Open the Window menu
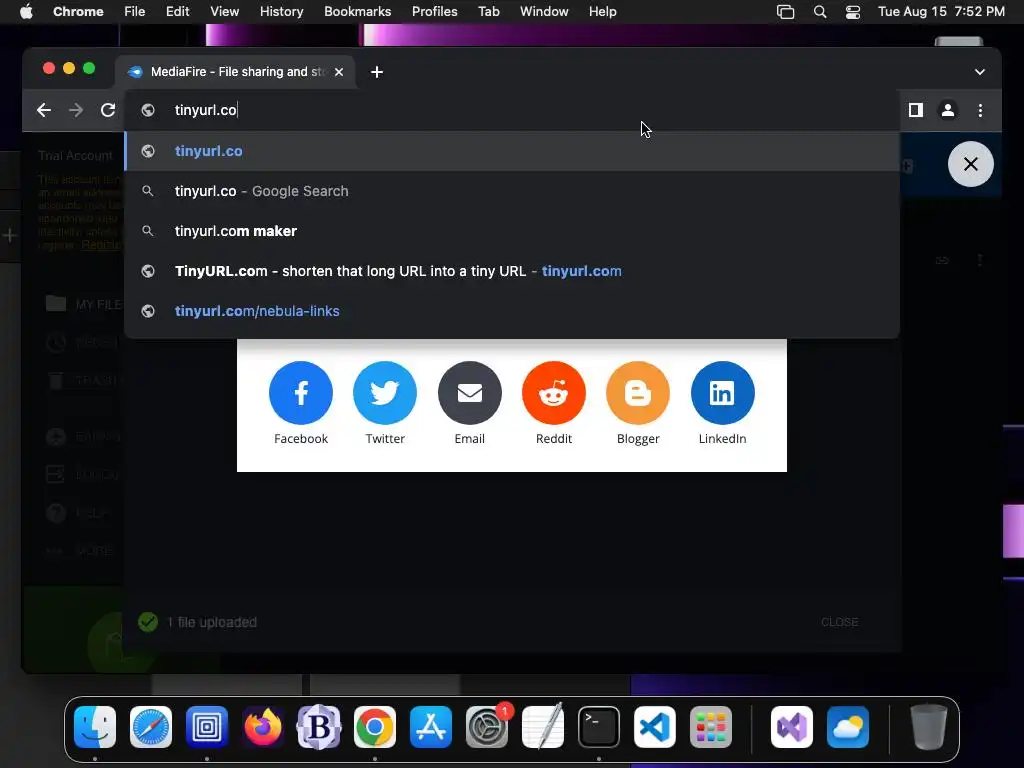Viewport: 1024px width, 768px height. coord(544,12)
